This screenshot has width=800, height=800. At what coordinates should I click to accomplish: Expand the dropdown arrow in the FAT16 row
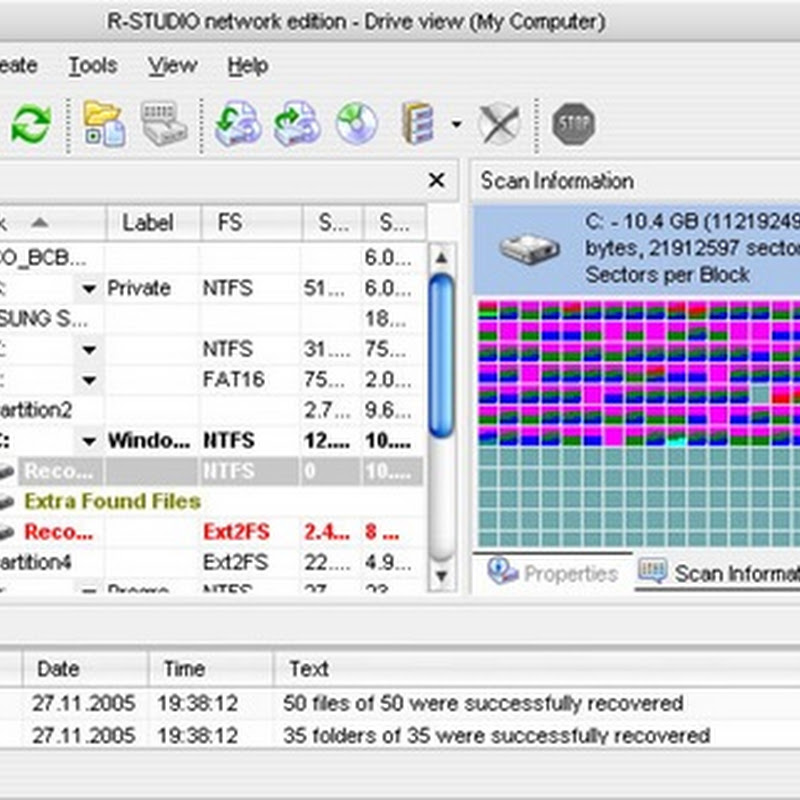[89, 381]
